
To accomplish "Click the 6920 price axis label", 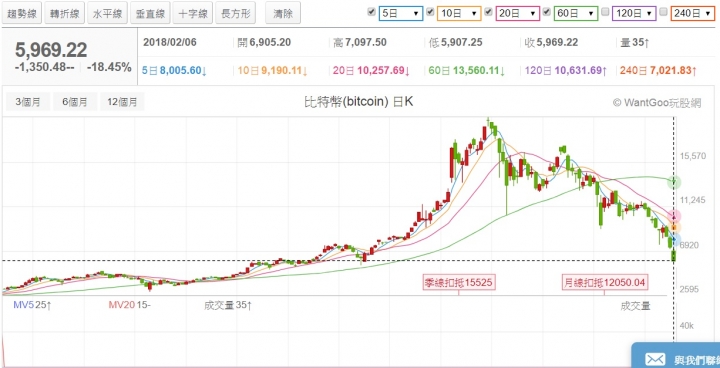I will point(689,245).
